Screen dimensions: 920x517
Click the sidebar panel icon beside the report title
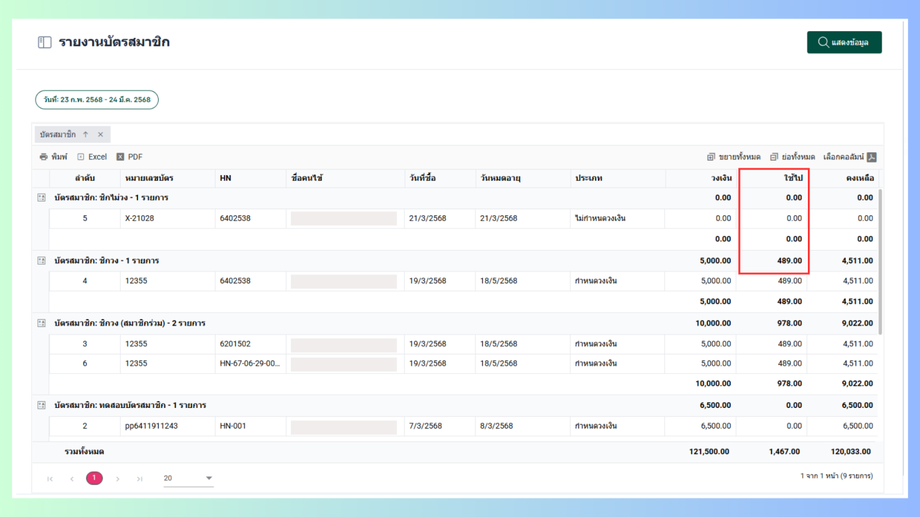[45, 43]
